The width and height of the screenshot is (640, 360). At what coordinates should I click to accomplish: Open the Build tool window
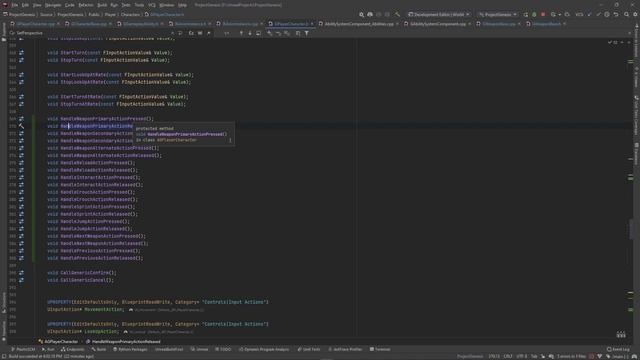coord(99,349)
